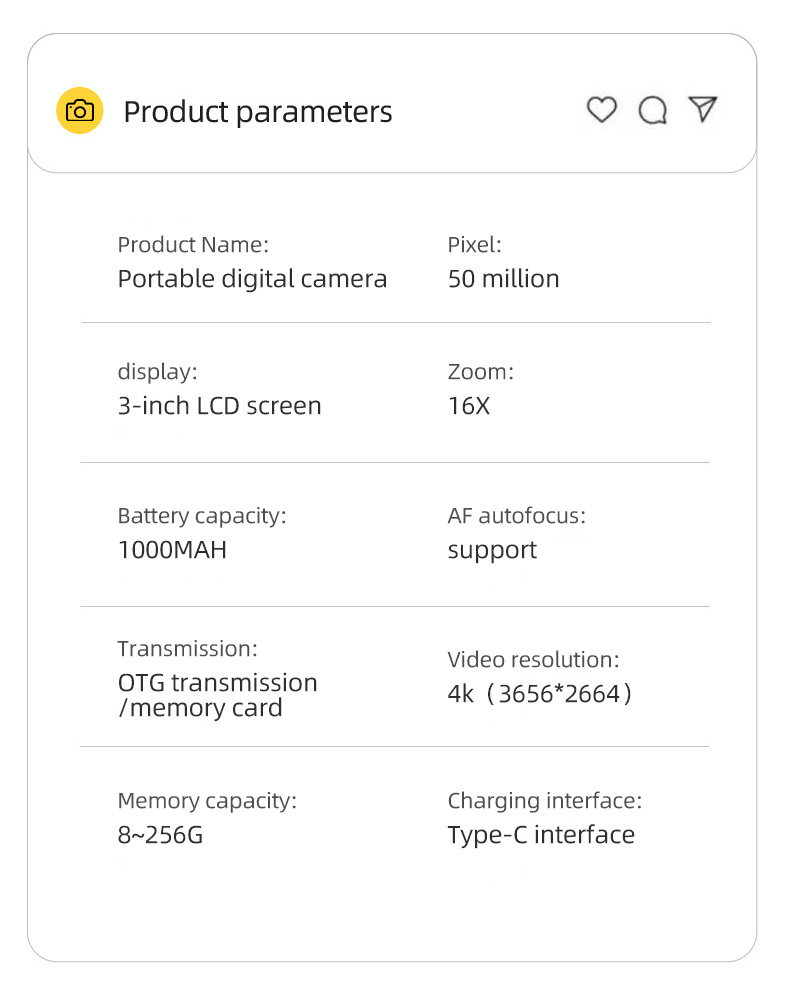Viewport: 790px width, 981px height.
Task: Click the Type-C interface value
Action: point(541,835)
